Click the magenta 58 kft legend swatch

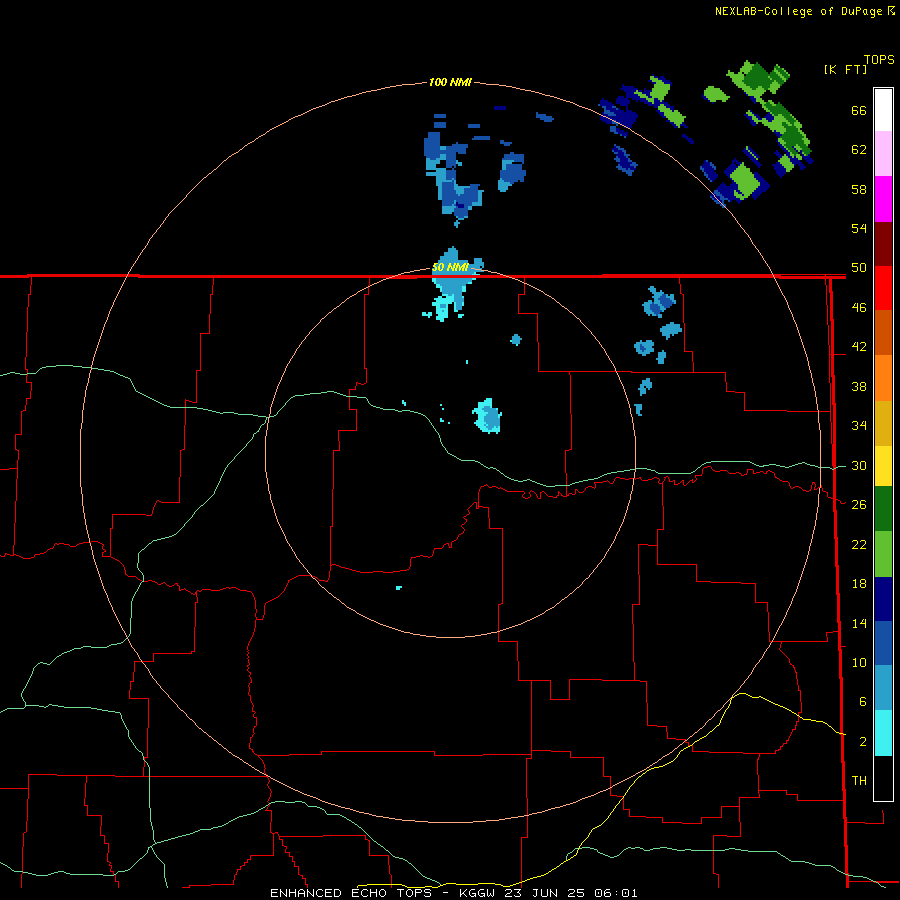tap(883, 199)
